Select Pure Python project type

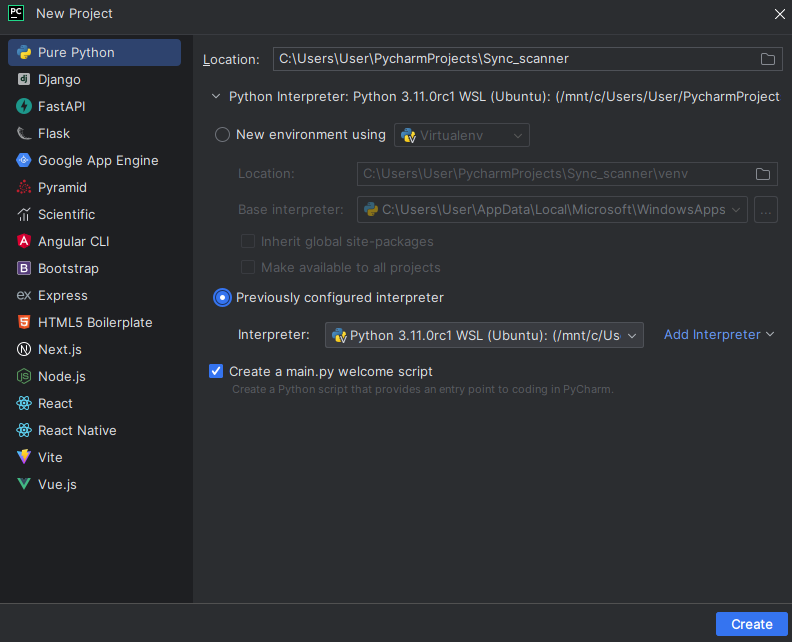pyautogui.click(x=94, y=53)
